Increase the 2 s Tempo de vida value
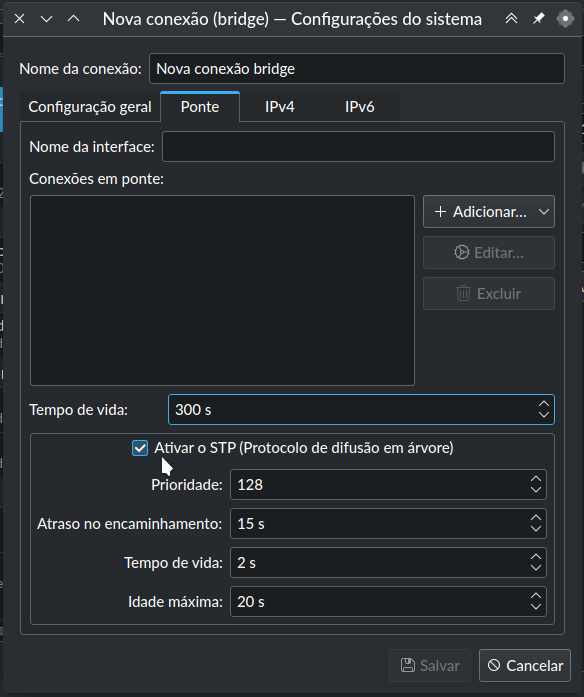This screenshot has width=584, height=697. [536, 557]
